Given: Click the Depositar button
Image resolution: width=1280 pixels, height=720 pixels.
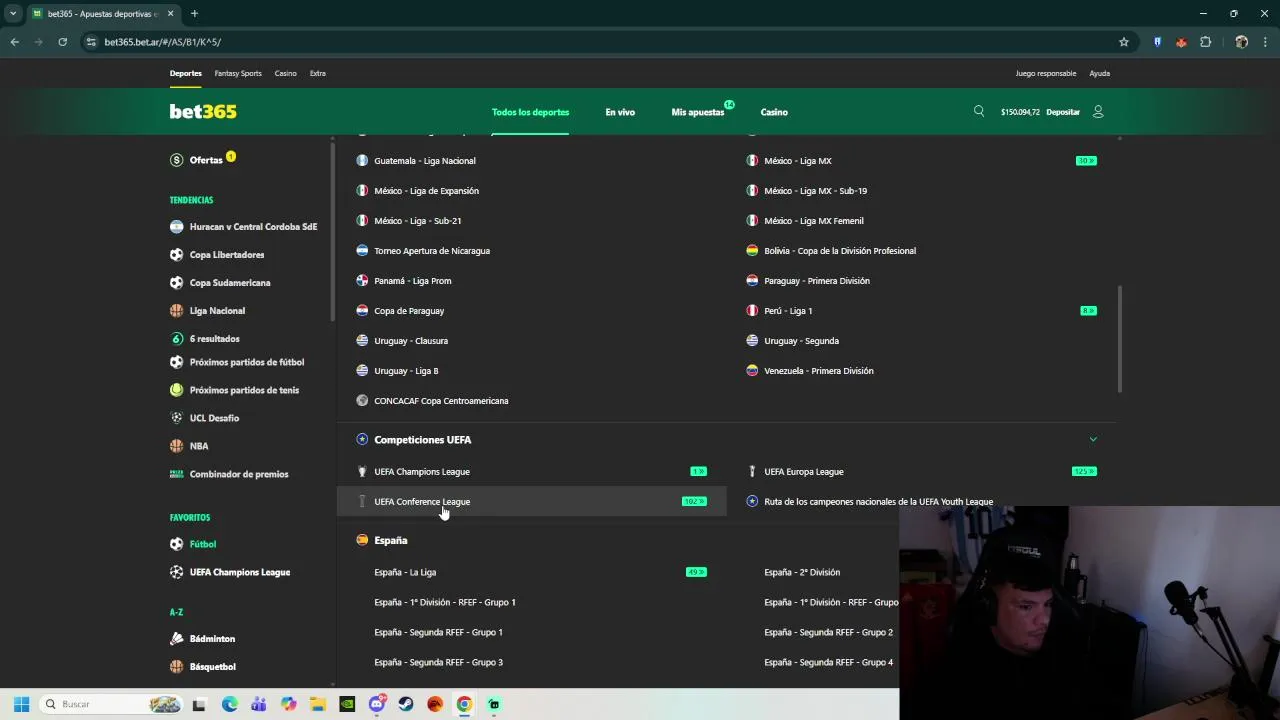Looking at the screenshot, I should (1063, 112).
